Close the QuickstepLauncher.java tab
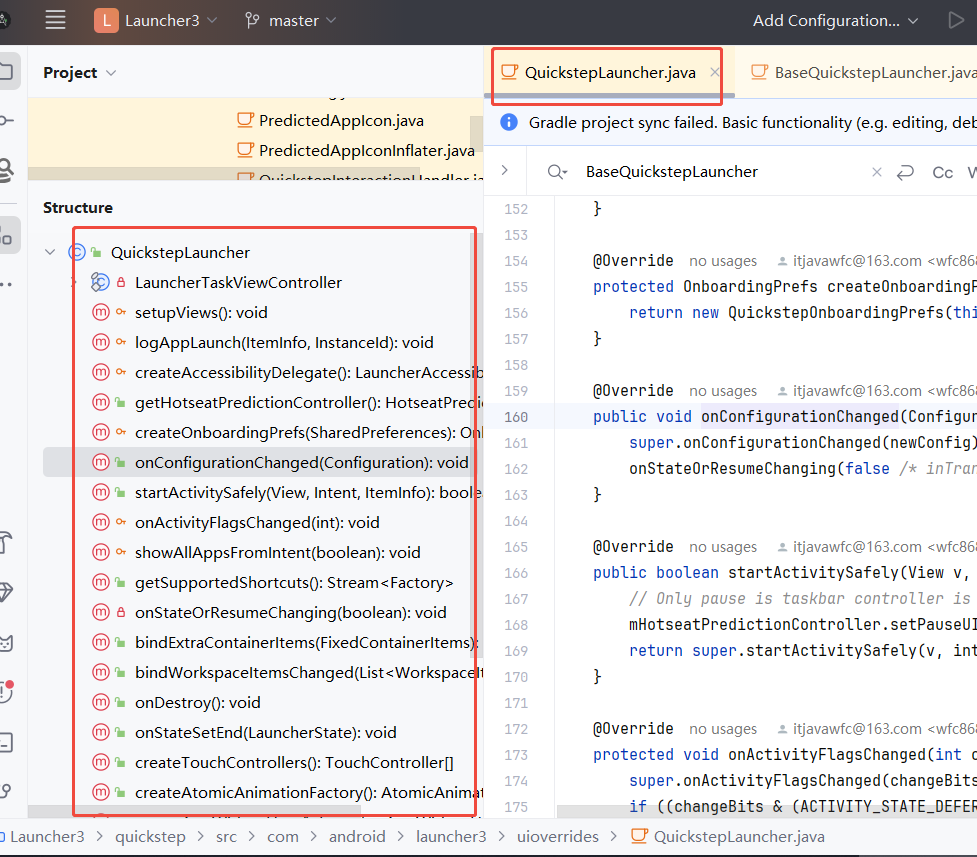Viewport: 977px width, 857px height. coord(714,72)
